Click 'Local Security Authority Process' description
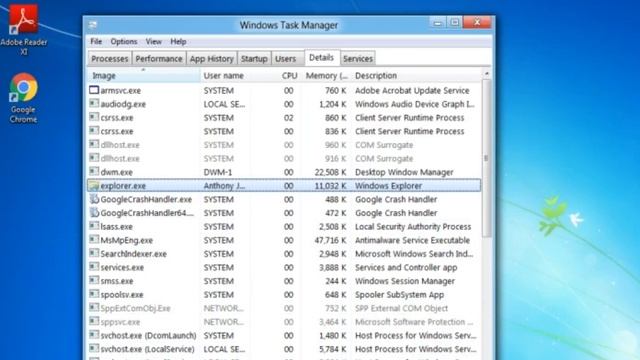Viewport: 640px width, 360px height. pos(413,227)
